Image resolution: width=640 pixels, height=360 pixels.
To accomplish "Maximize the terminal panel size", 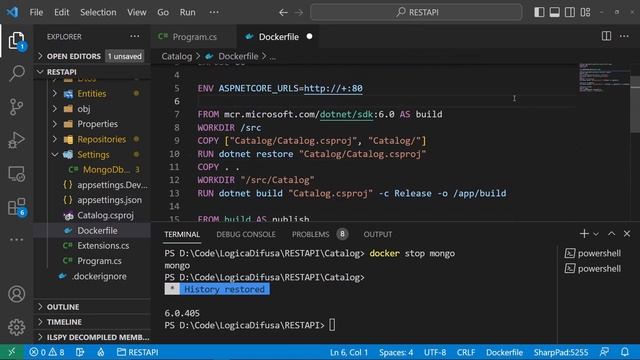I will click(x=611, y=234).
